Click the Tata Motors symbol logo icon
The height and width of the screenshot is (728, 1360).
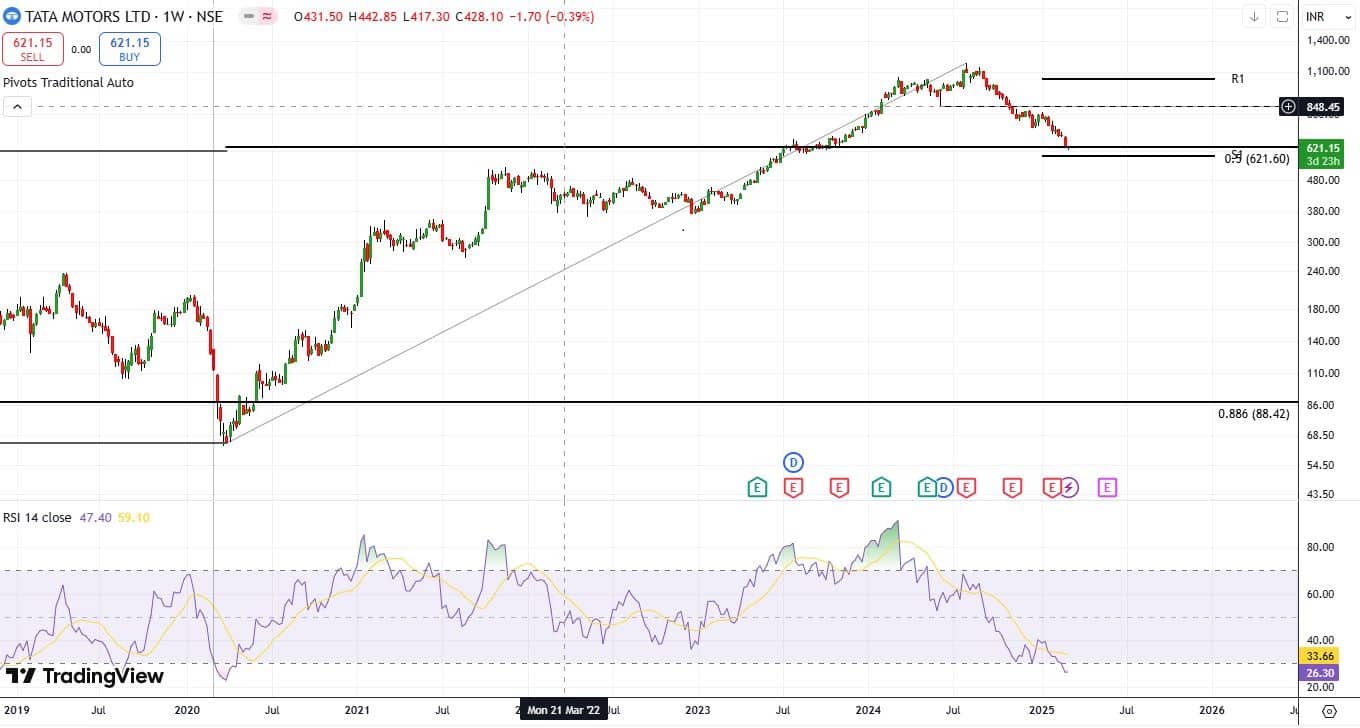(x=12, y=16)
